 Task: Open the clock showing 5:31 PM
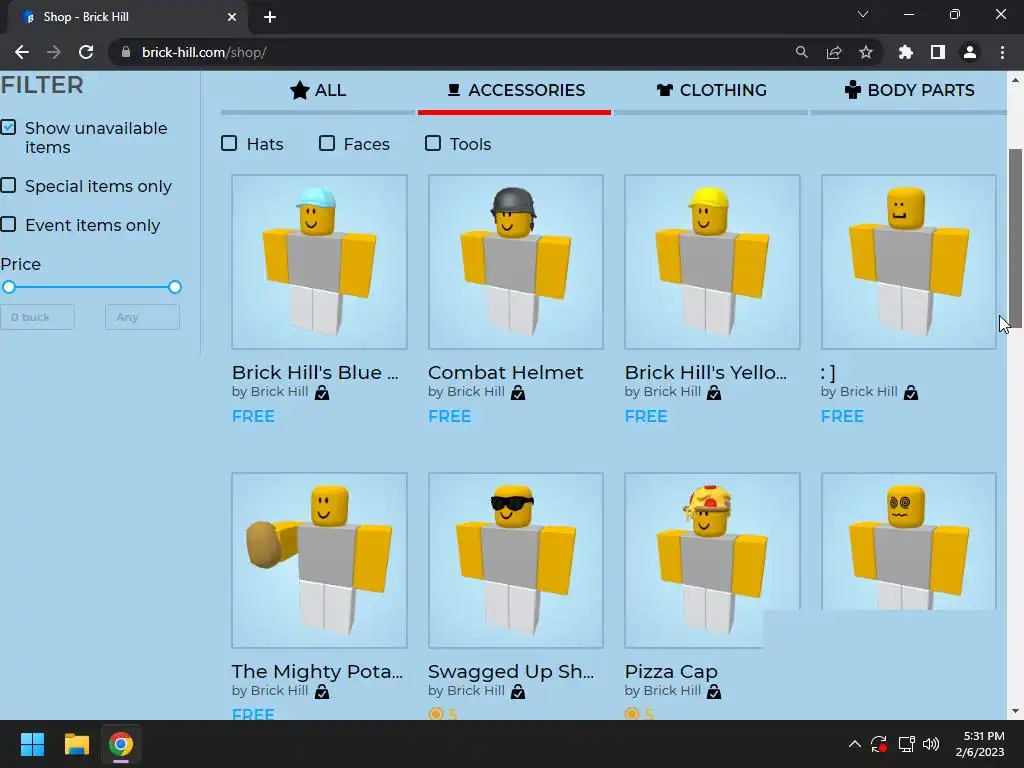[980, 744]
